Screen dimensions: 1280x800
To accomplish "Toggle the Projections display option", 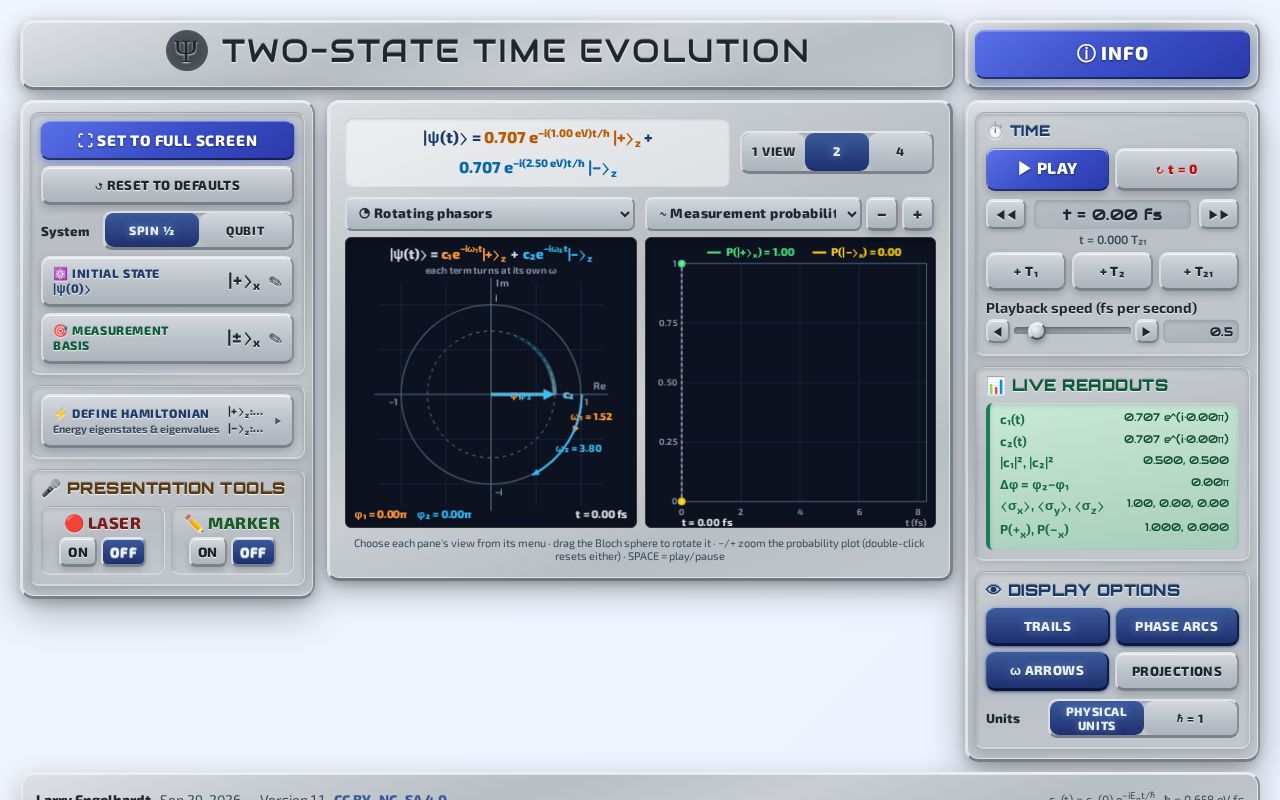I will 1177,671.
